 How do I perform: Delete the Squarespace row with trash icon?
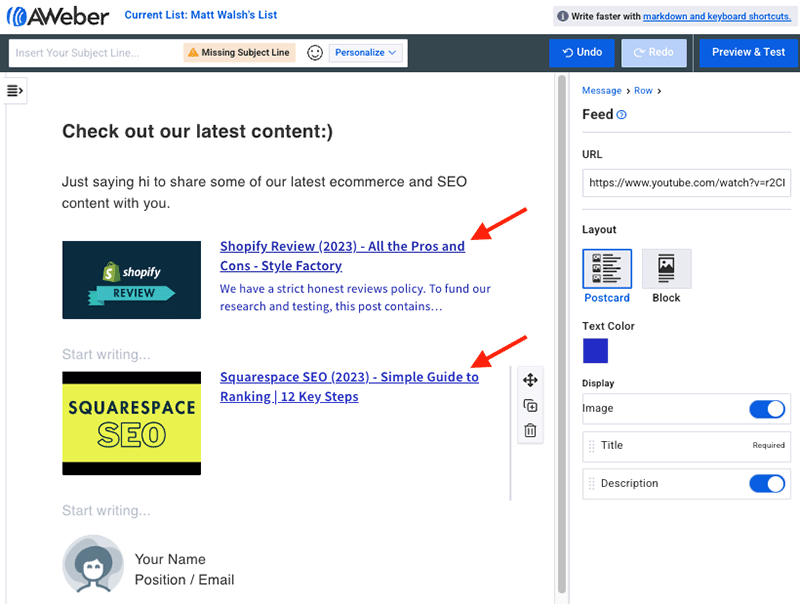click(x=530, y=431)
